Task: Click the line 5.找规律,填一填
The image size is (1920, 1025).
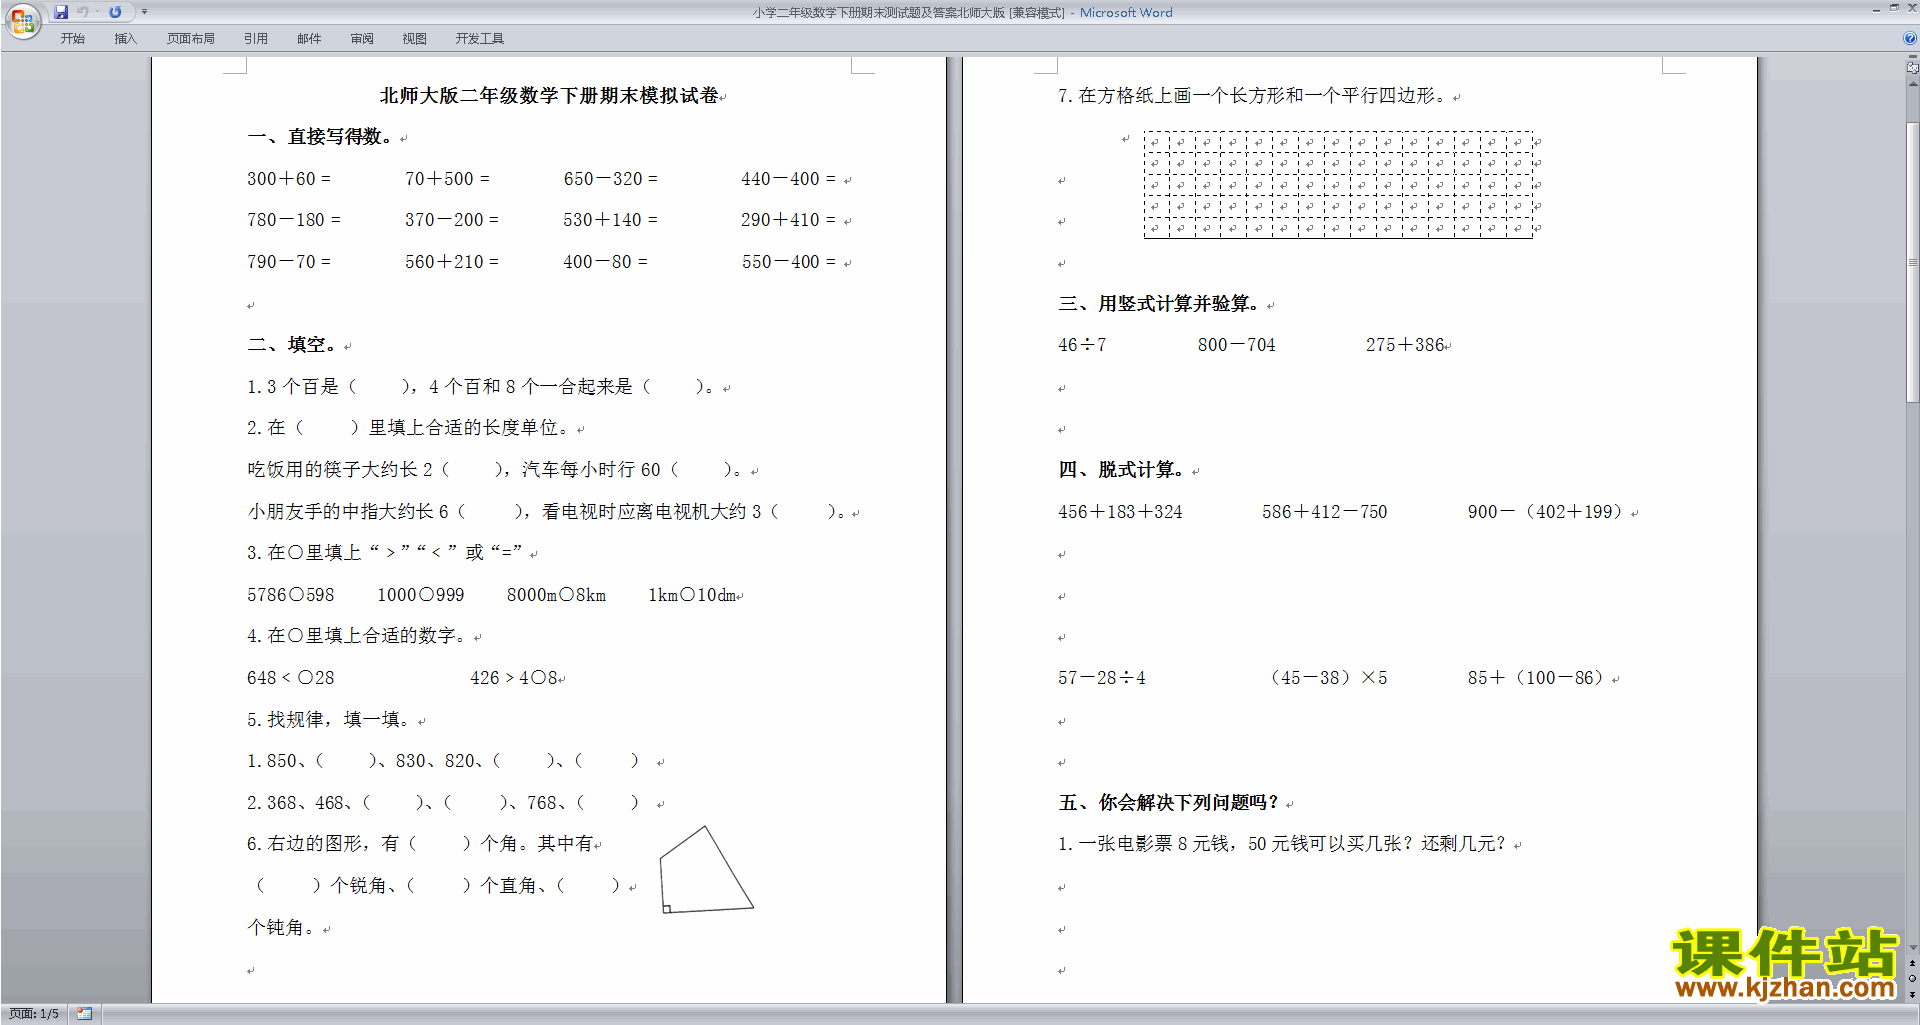Action: click(x=328, y=720)
